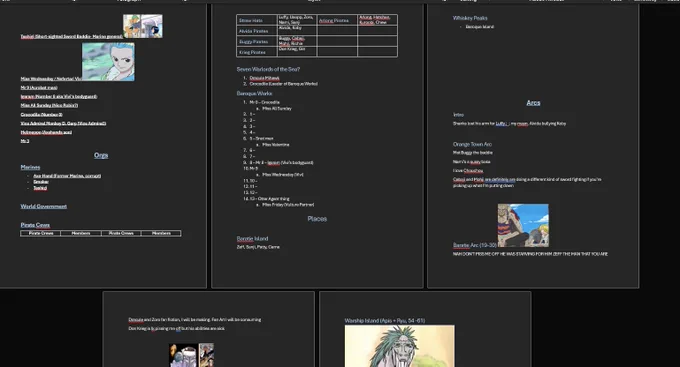
Task: Click "Miss All Sunday (Nico Robin?)" line
Action: click(49, 105)
